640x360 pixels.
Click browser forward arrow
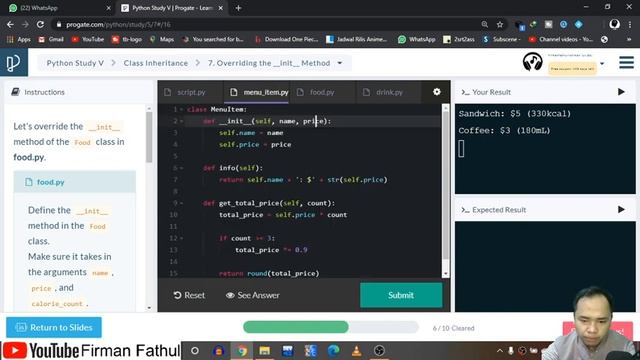(25, 24)
